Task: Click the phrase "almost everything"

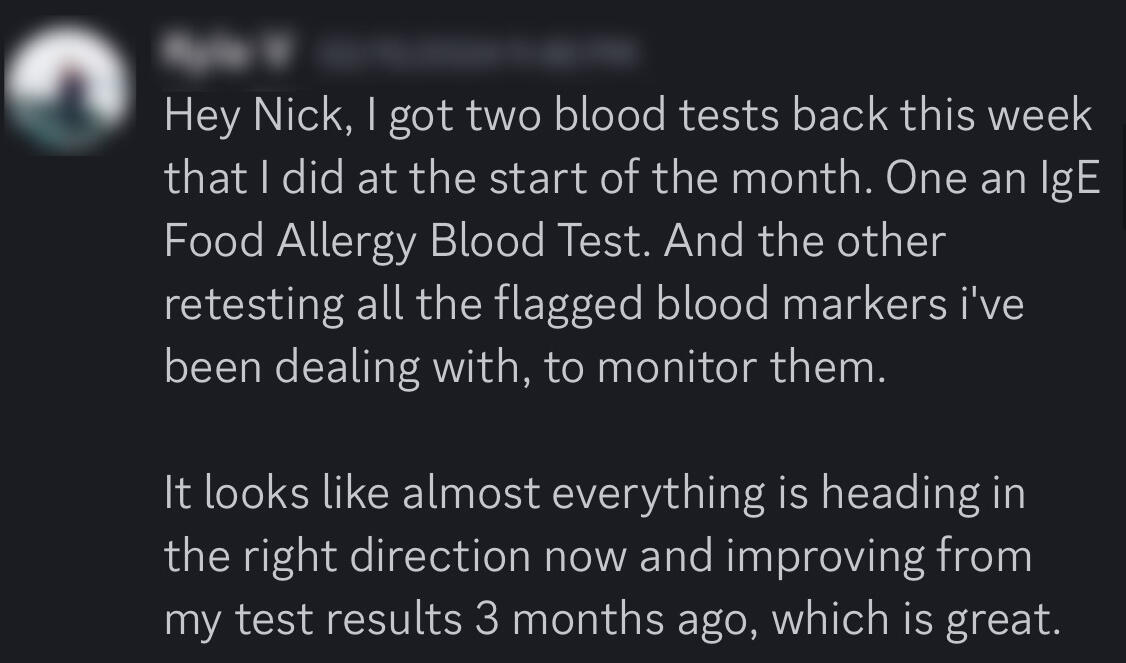Action: click(x=579, y=494)
